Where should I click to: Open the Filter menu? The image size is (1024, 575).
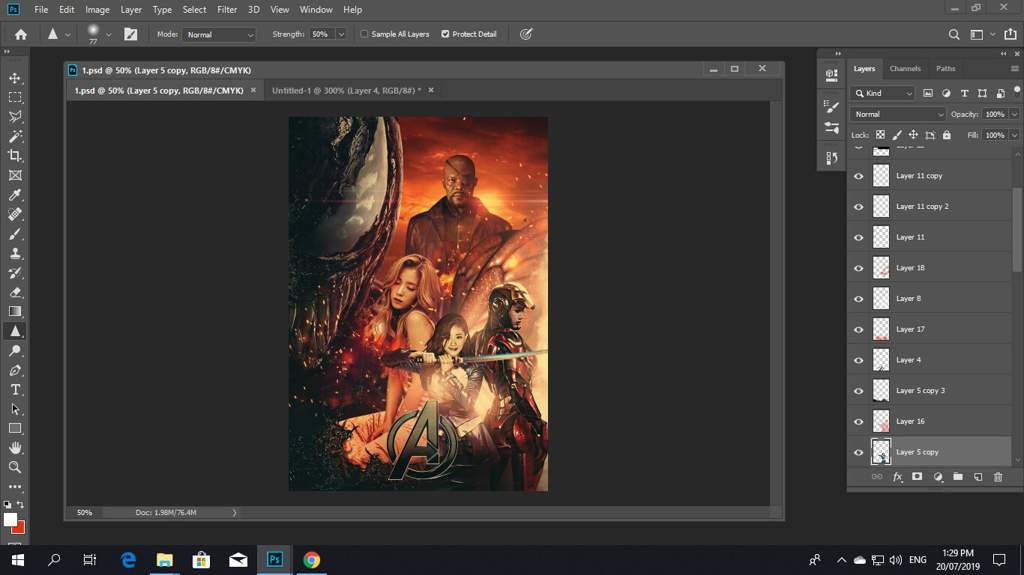pos(227,10)
